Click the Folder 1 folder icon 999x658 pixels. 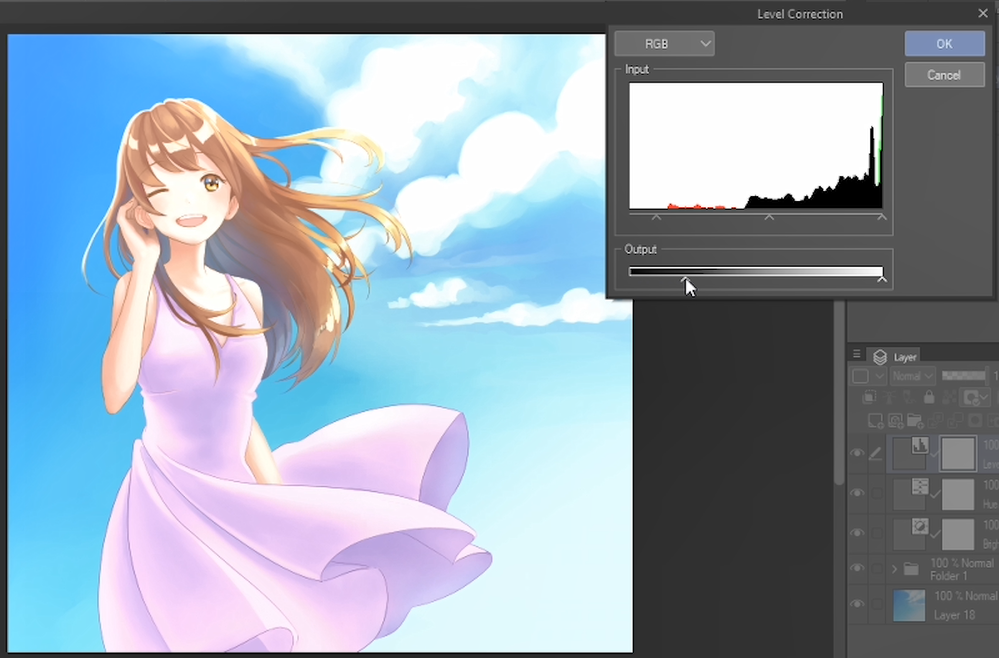[911, 568]
